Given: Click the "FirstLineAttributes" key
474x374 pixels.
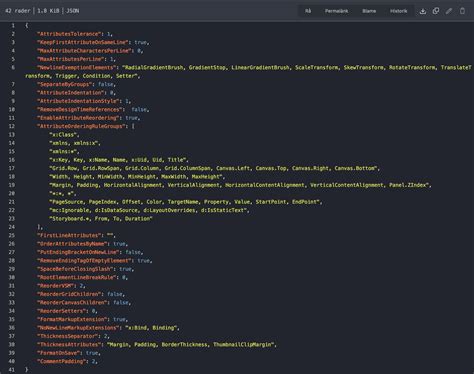Looking at the screenshot, I should click(69, 235).
